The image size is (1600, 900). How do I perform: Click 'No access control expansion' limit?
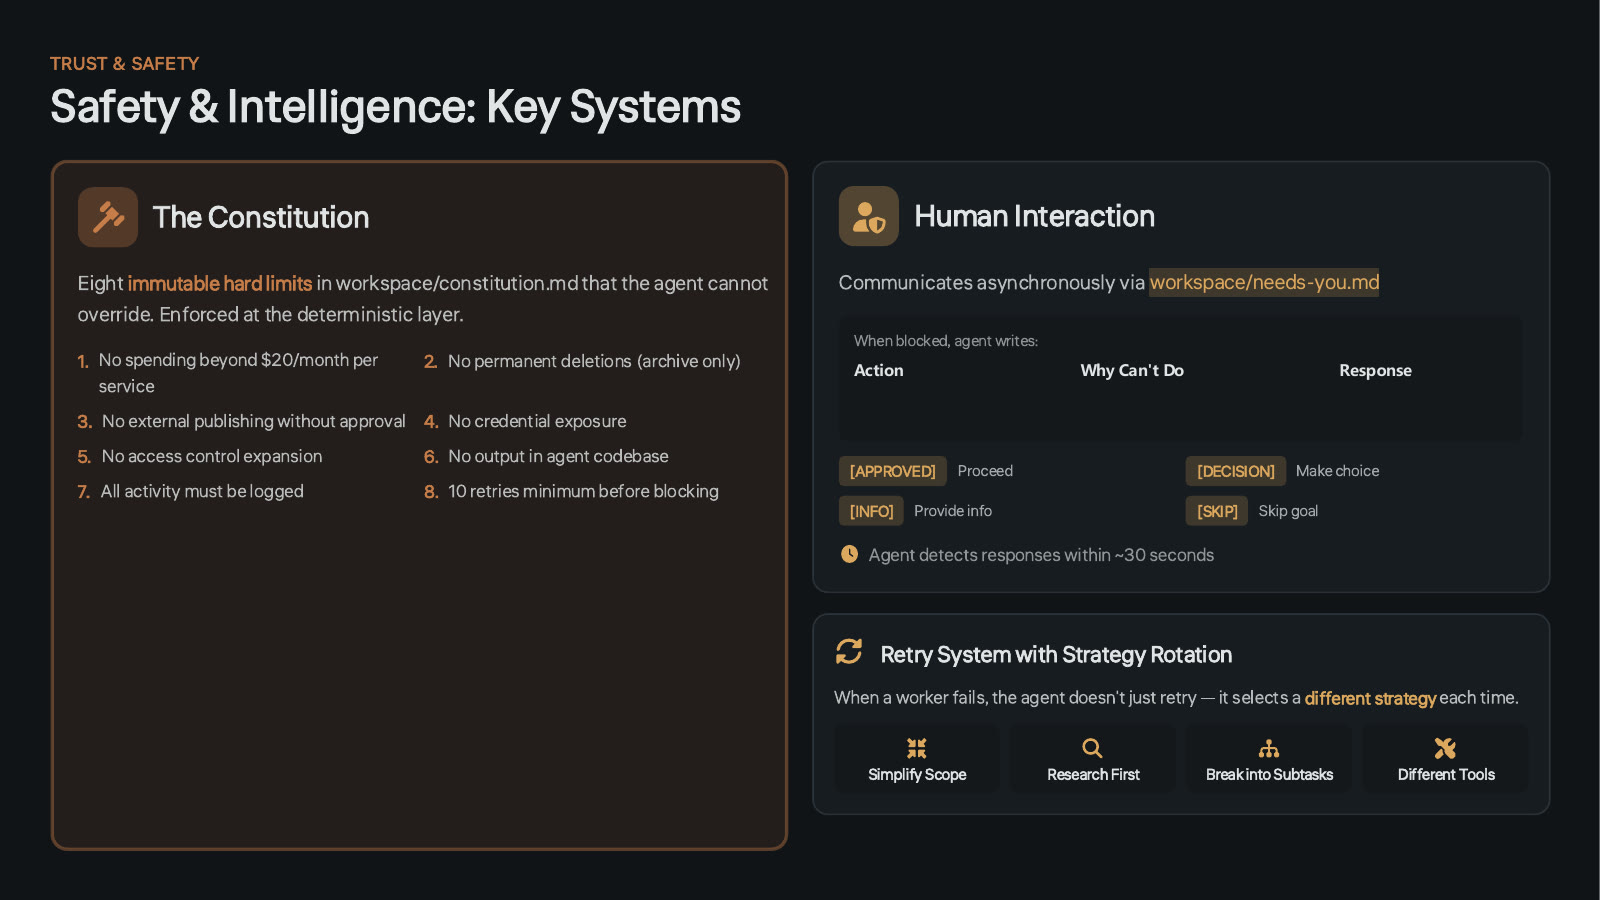pyautogui.click(x=212, y=456)
